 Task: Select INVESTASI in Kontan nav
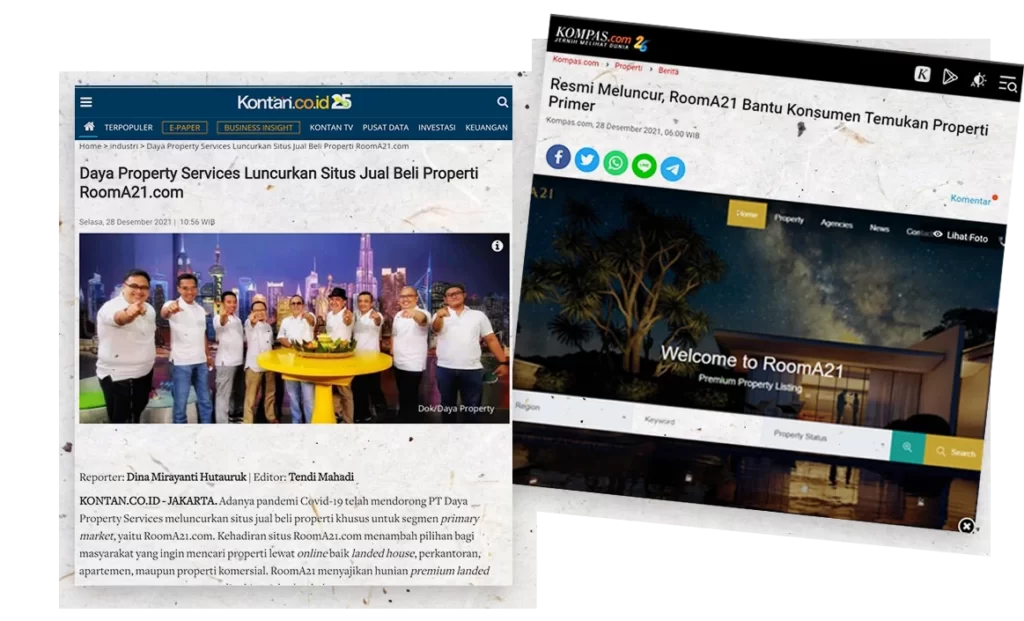(x=436, y=127)
